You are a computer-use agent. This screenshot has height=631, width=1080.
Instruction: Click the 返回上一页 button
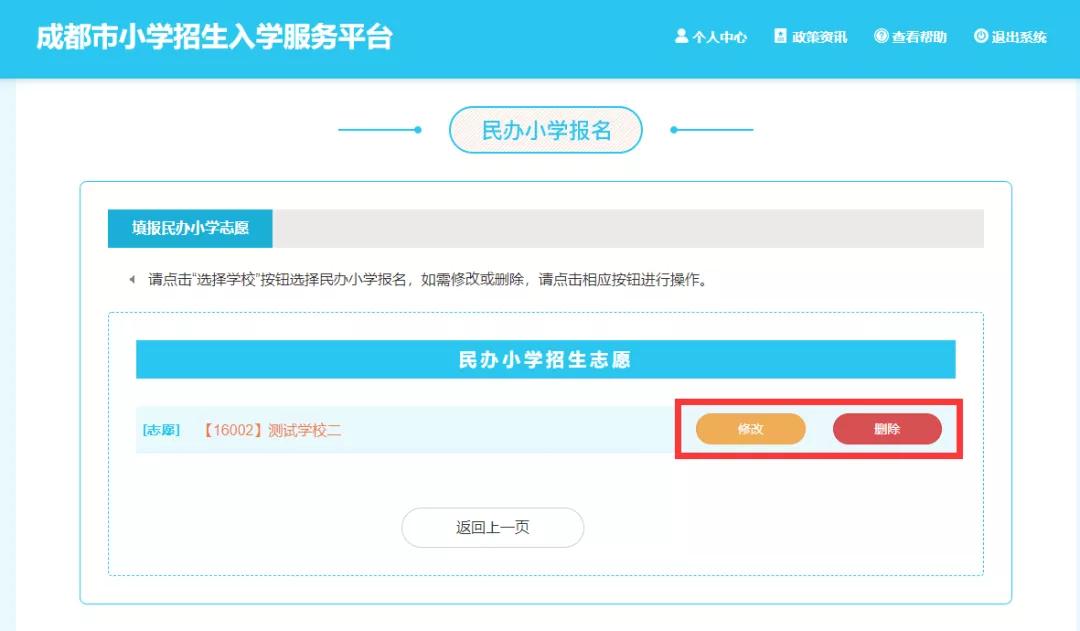(x=492, y=527)
